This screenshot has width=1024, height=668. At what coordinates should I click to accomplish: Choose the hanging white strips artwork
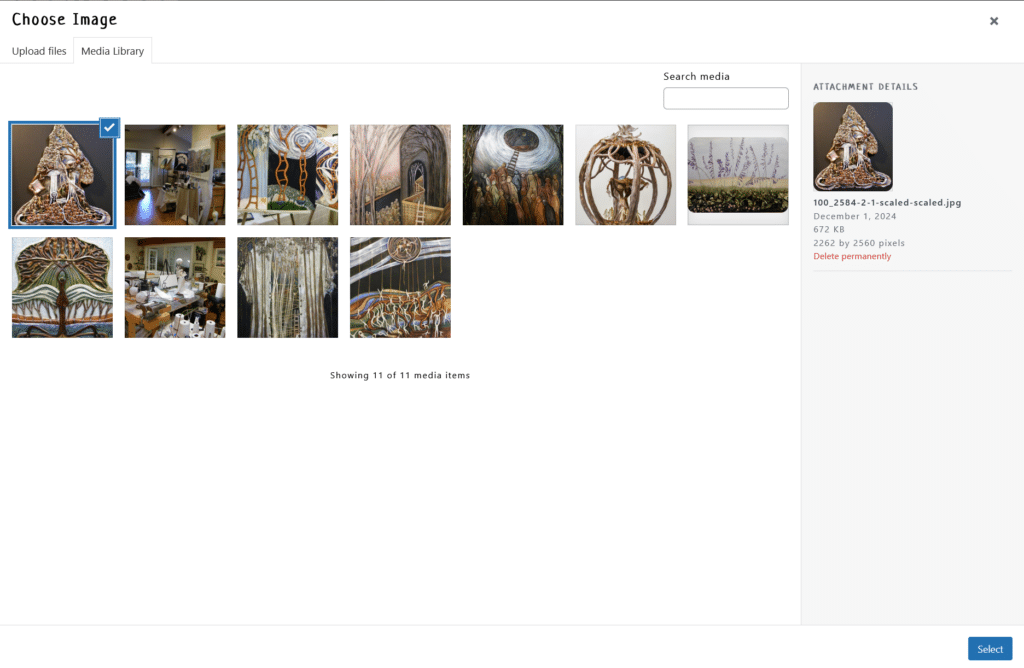pos(287,287)
